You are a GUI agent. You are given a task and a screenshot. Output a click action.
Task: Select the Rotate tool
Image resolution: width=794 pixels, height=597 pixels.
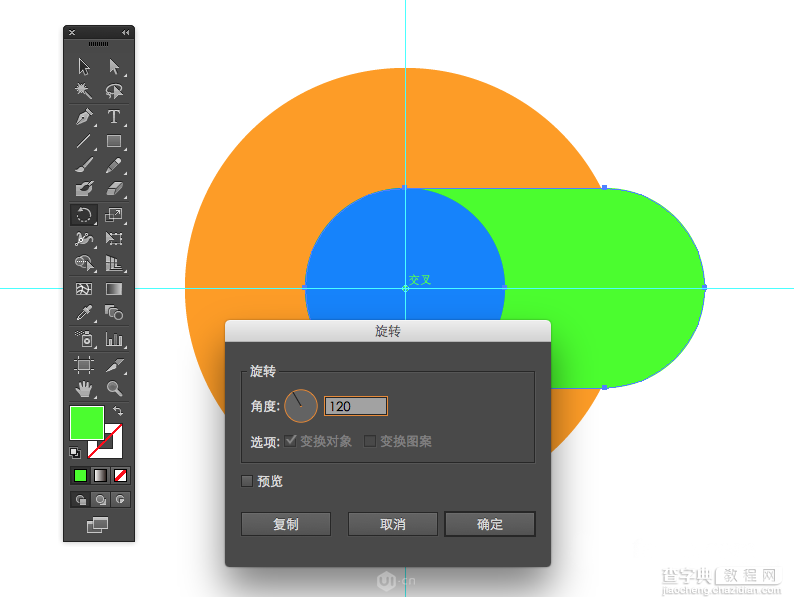[84, 215]
